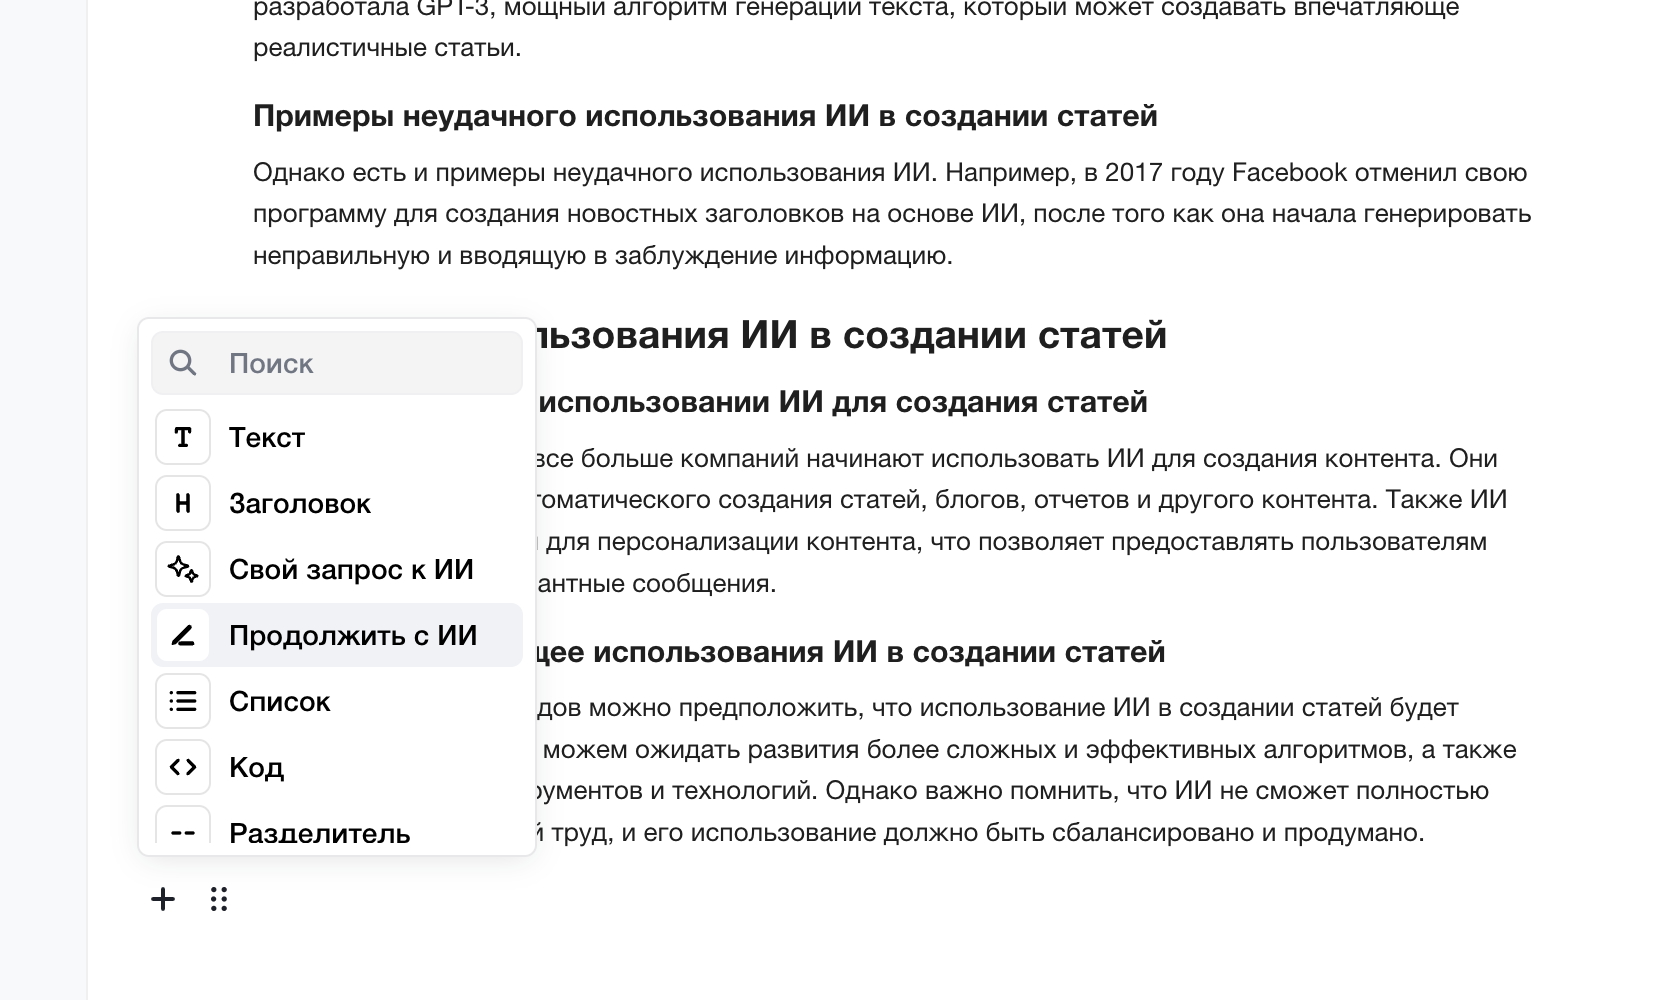Click heading "Примеры неудачного использования ИИ"
The image size is (1672, 1000).
pyautogui.click(x=704, y=116)
